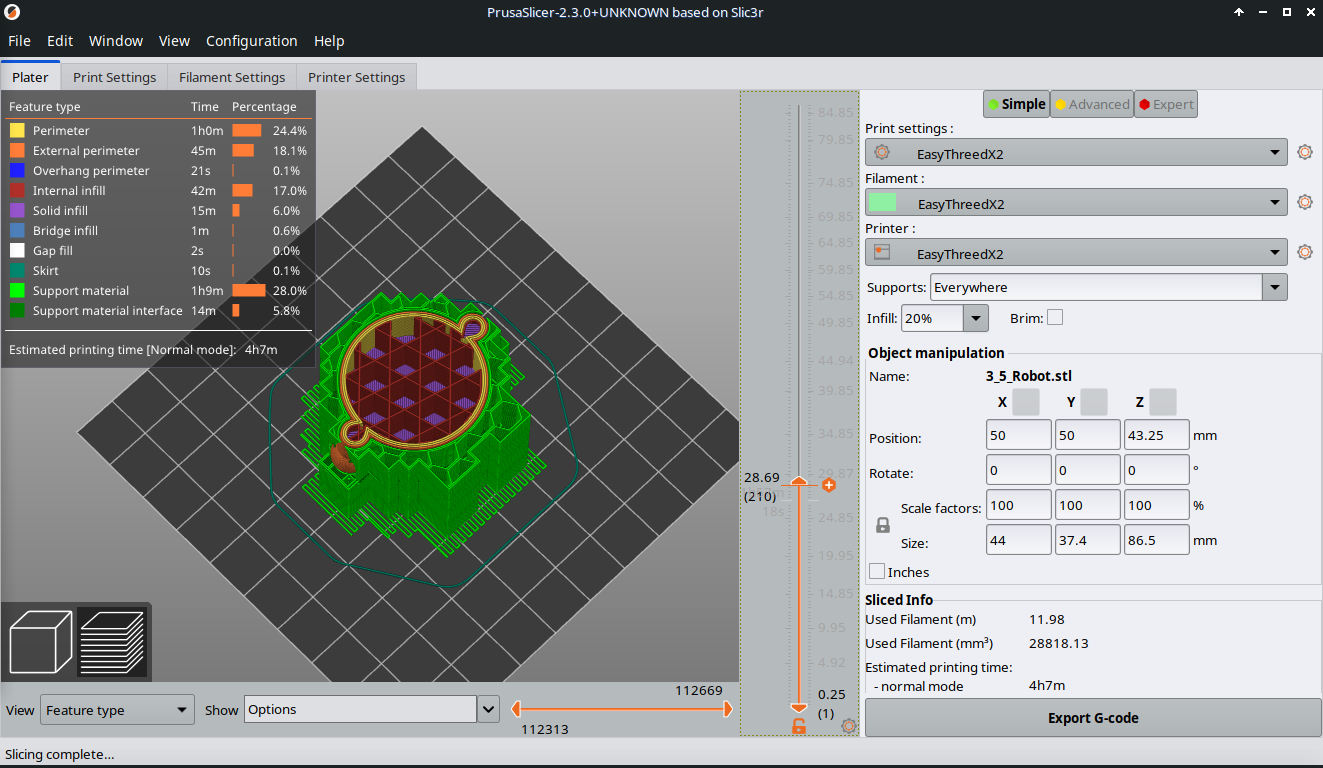This screenshot has height=768, width=1323.
Task: Open layer slider settings cog icon
Action: (849, 726)
